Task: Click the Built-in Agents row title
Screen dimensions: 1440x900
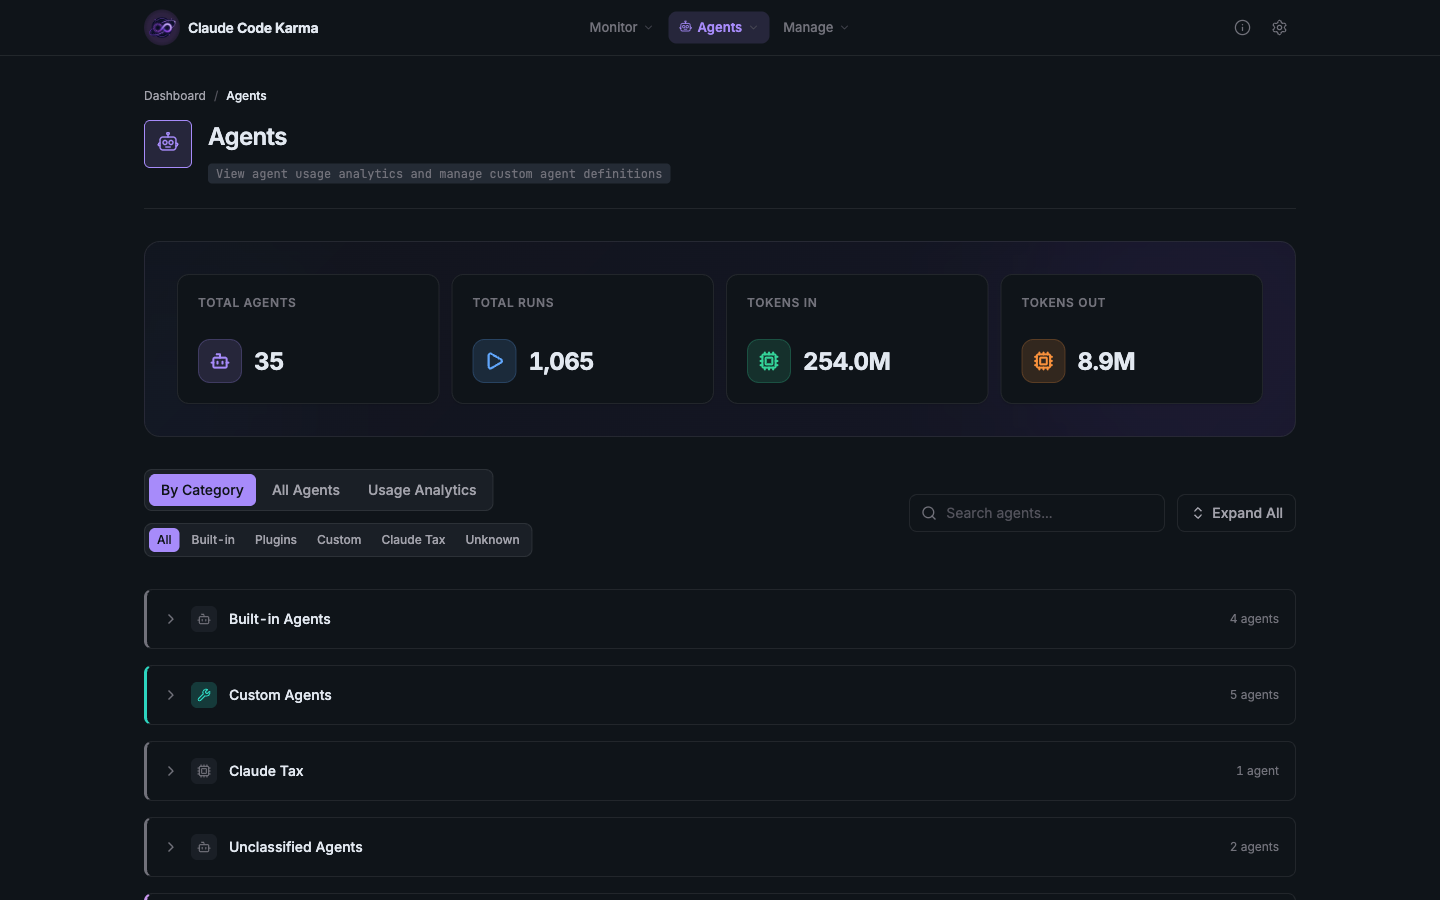Action: coord(280,619)
